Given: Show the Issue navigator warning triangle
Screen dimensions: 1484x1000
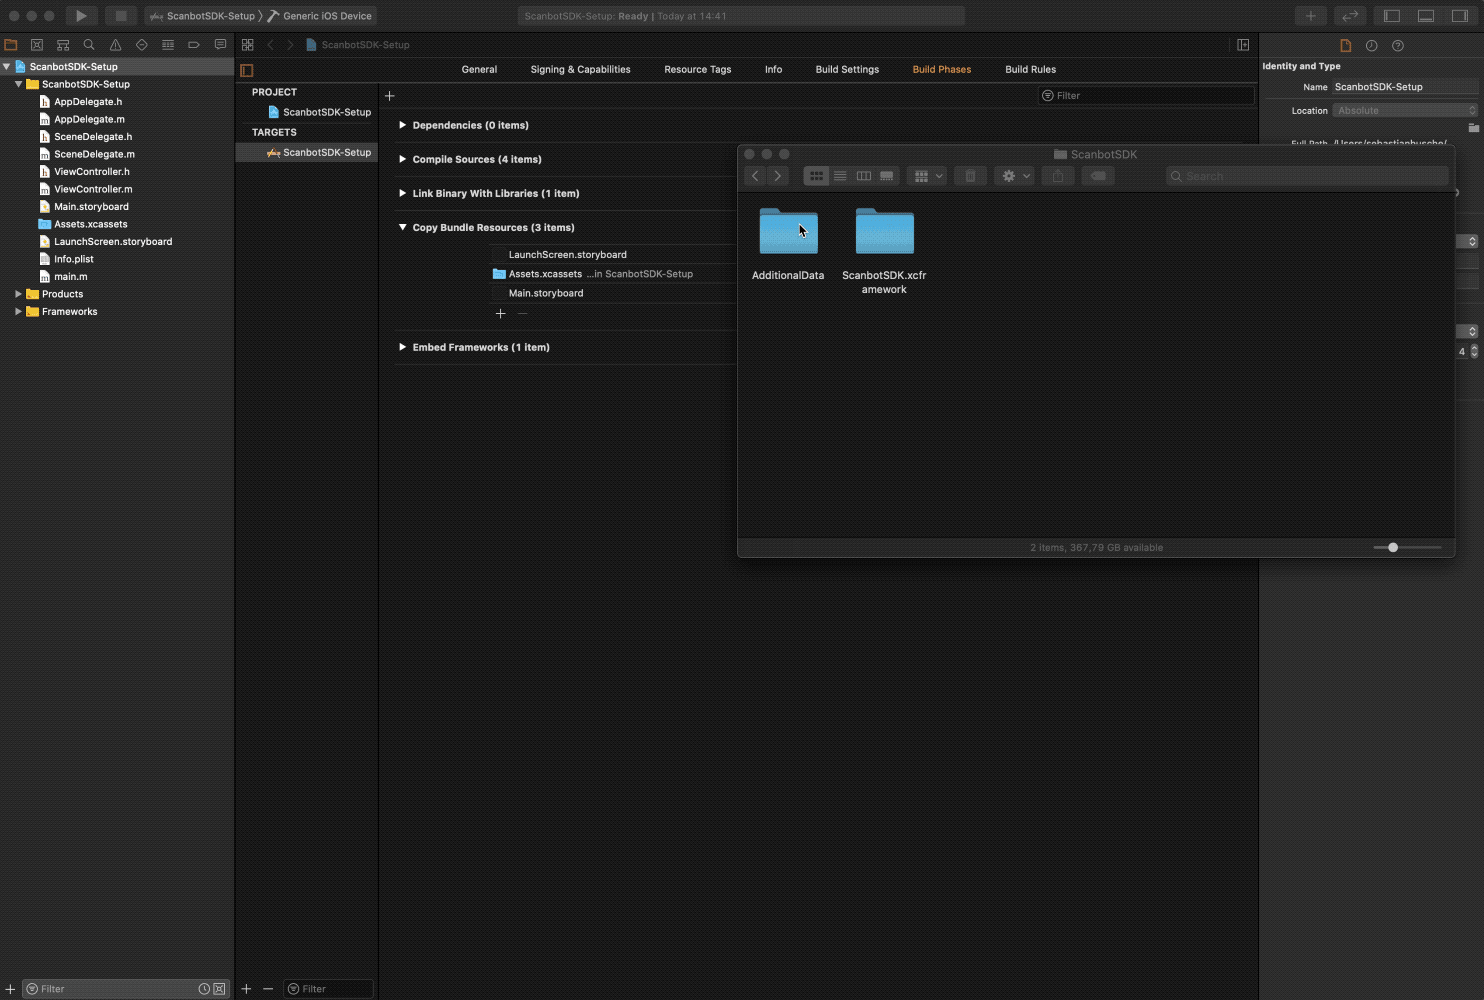Looking at the screenshot, I should (114, 44).
